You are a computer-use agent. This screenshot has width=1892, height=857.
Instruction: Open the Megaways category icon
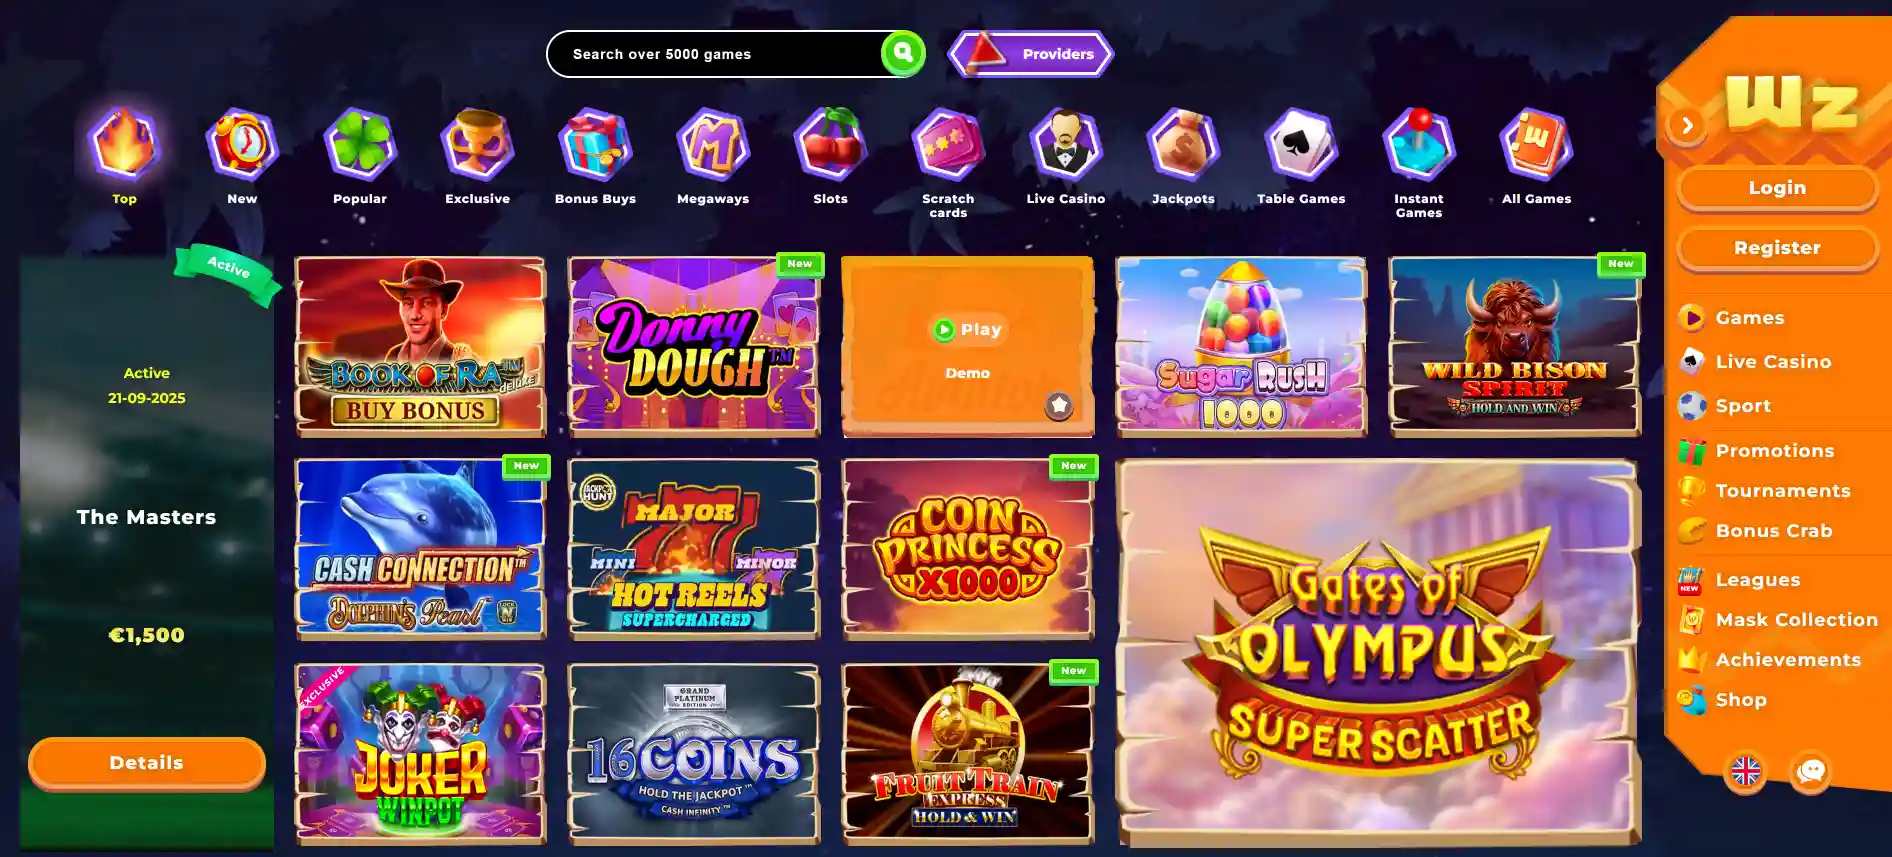point(712,145)
